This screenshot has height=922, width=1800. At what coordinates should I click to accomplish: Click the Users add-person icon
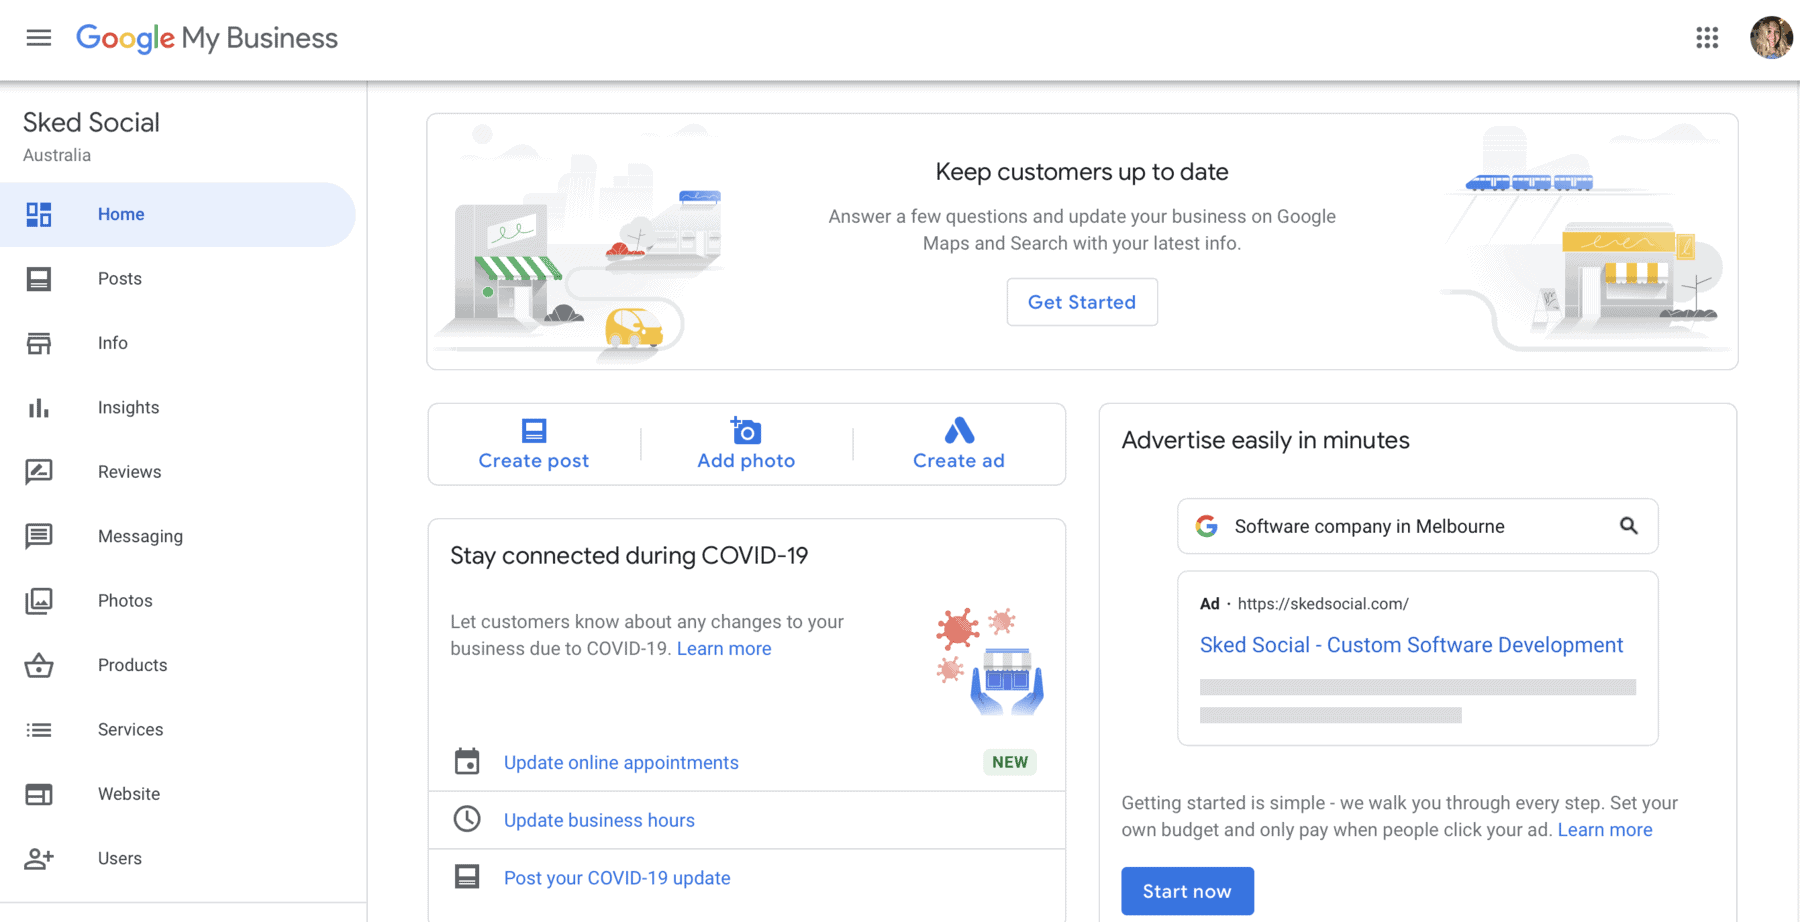(39, 859)
